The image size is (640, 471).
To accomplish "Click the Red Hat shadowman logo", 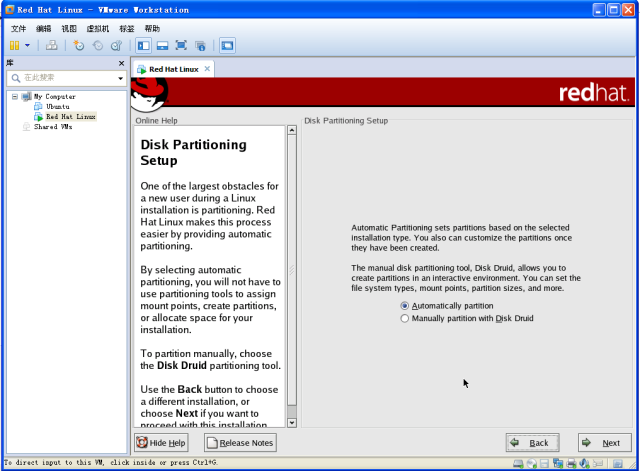I will 149,95.
